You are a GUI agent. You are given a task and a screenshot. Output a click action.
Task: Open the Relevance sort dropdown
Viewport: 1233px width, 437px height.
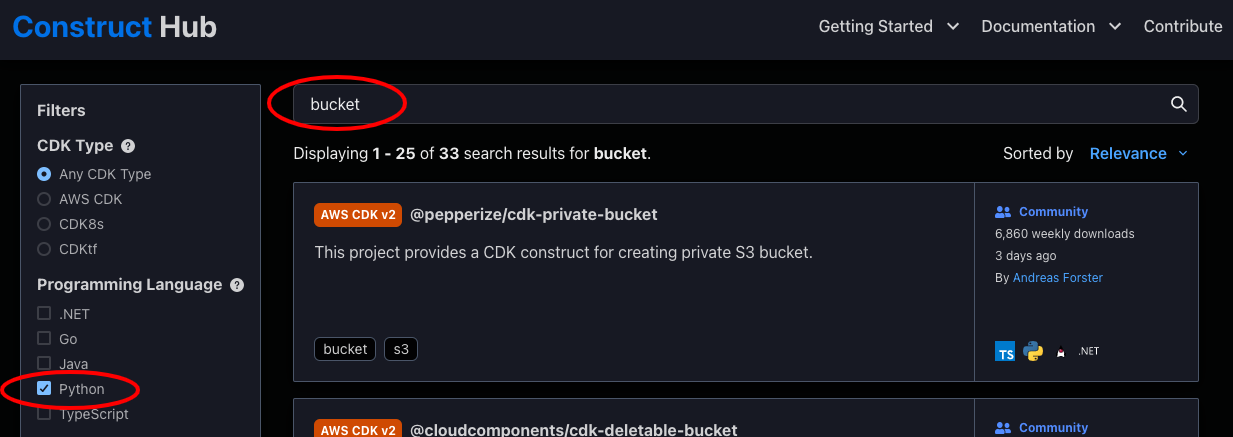point(1139,154)
